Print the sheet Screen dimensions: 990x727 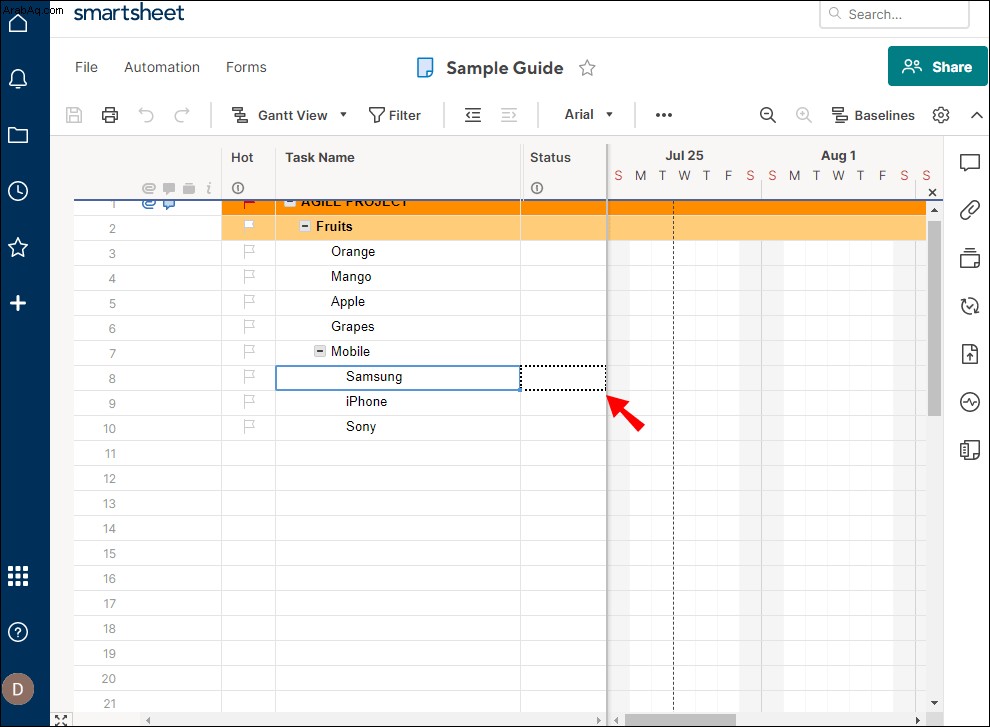[110, 115]
